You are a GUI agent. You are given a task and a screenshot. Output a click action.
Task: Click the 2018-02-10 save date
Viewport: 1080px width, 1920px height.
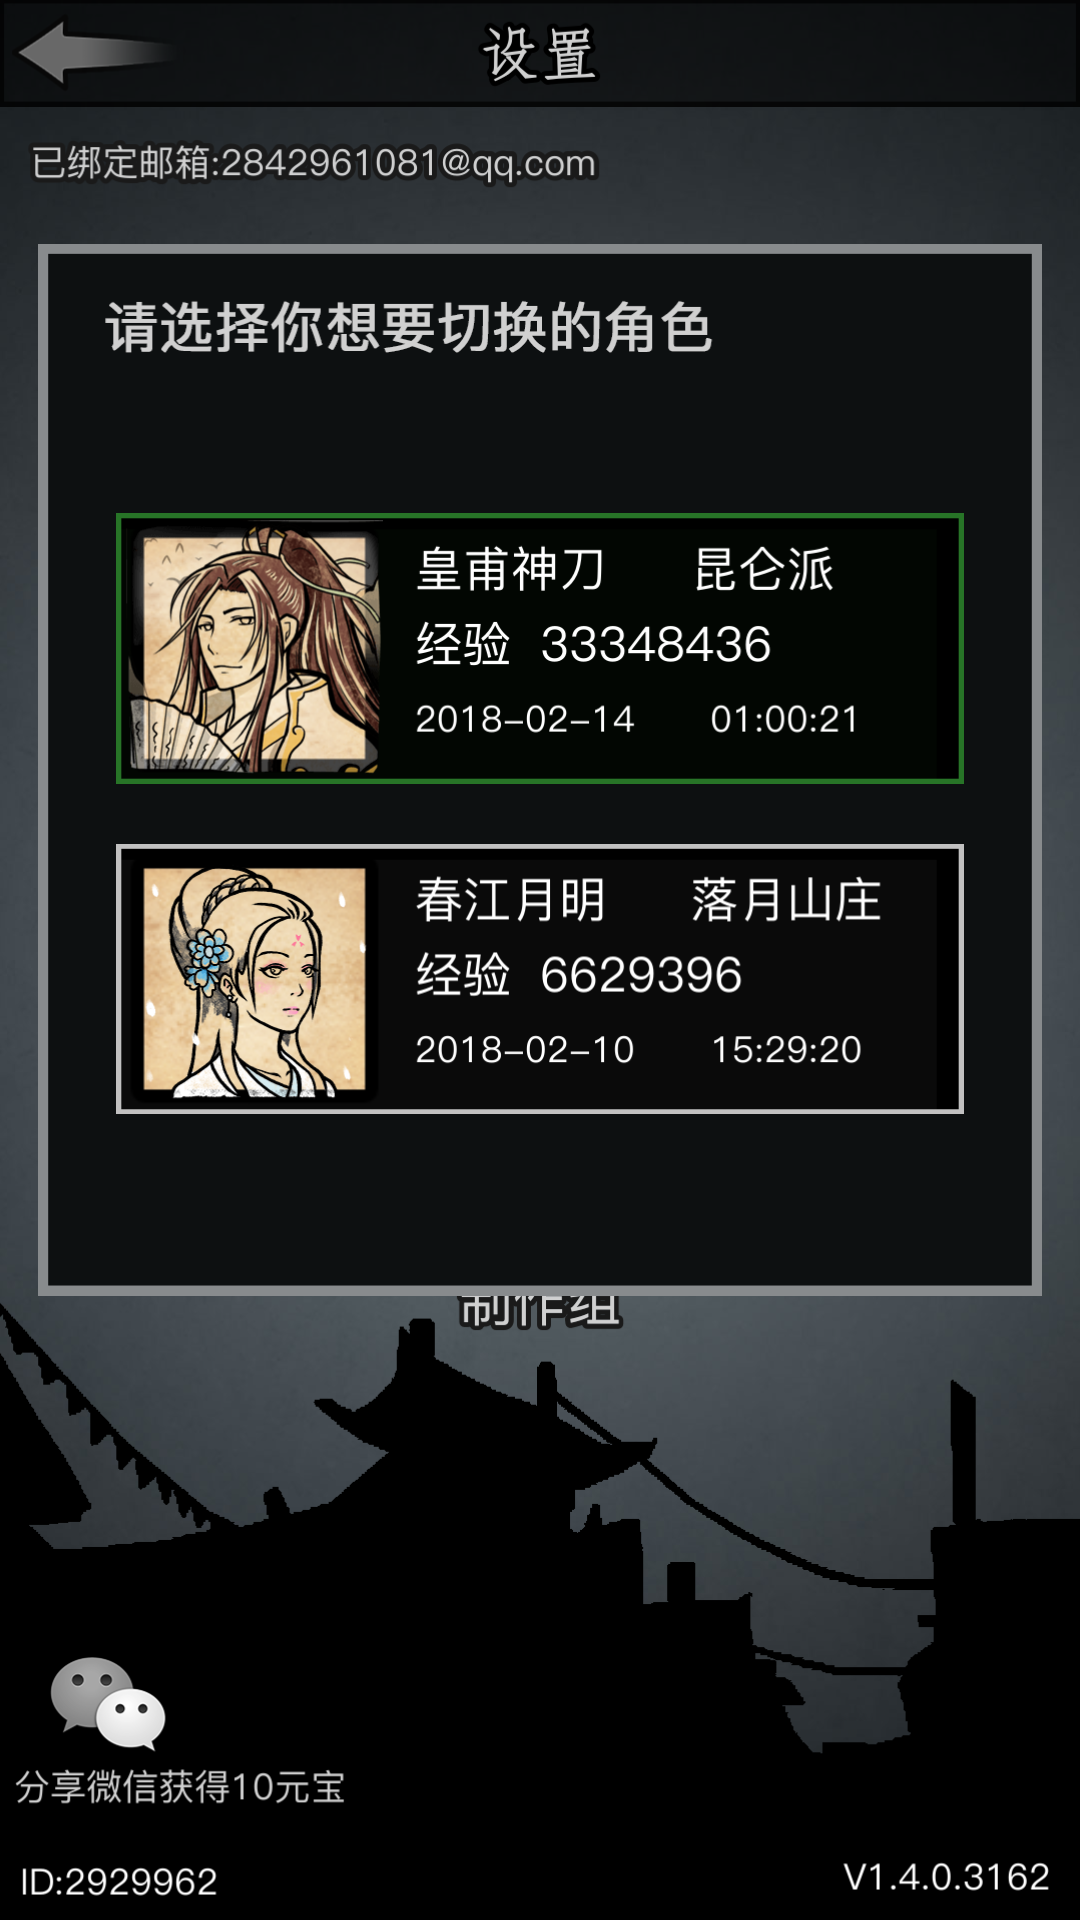pyautogui.click(x=525, y=1049)
